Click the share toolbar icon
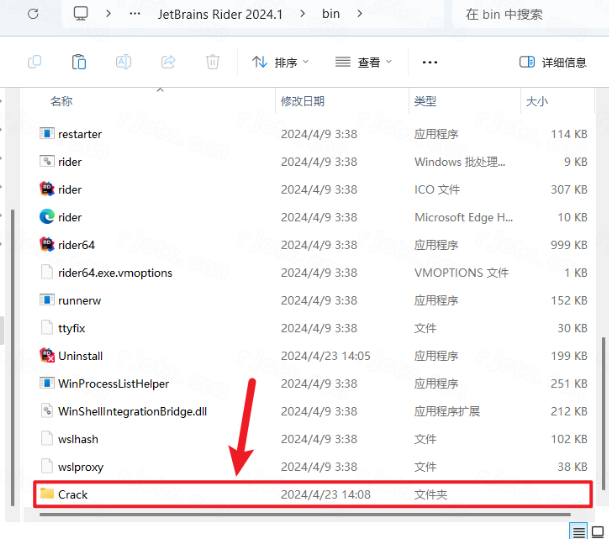This screenshot has width=609, height=539. click(168, 62)
